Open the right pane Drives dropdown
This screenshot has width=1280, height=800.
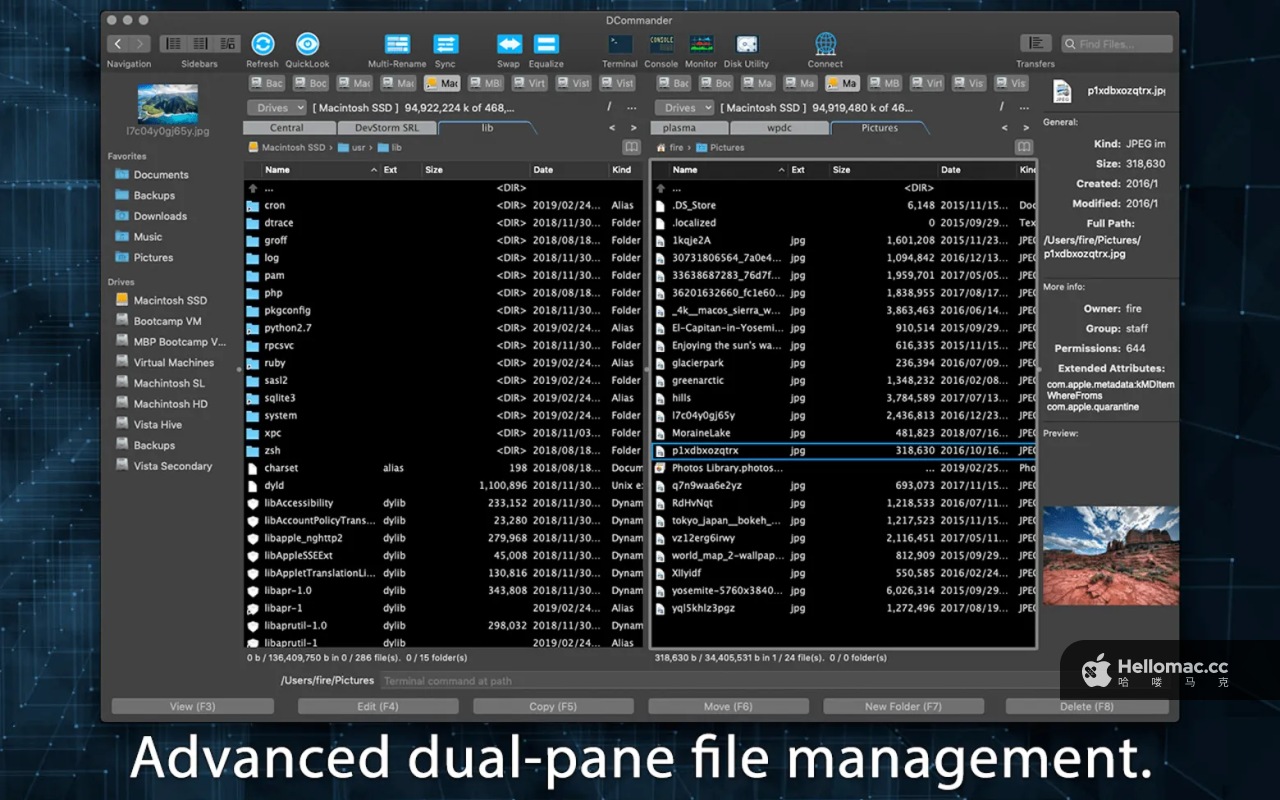[685, 107]
